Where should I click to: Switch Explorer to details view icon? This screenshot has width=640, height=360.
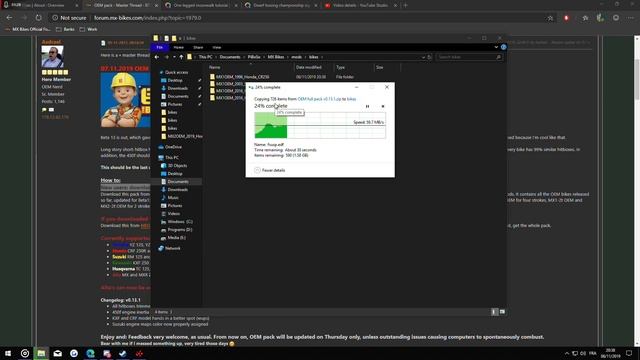click(494, 312)
